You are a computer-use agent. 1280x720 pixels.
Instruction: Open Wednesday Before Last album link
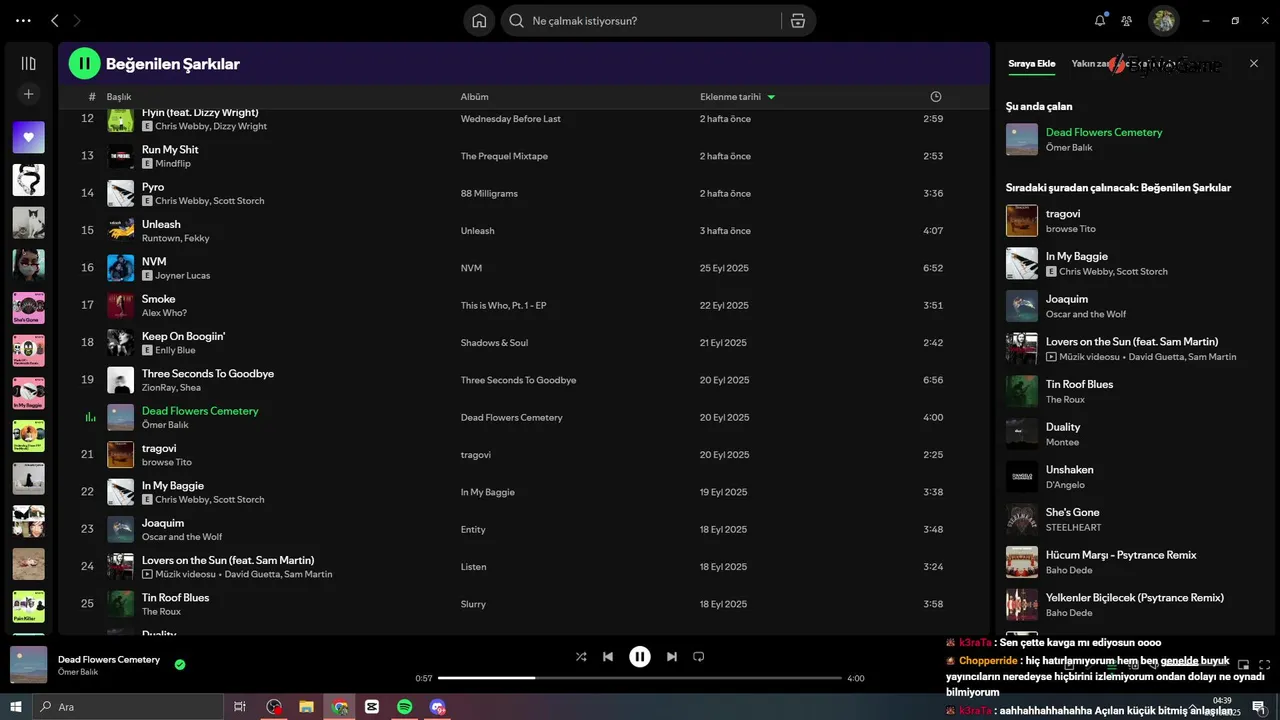pos(510,119)
